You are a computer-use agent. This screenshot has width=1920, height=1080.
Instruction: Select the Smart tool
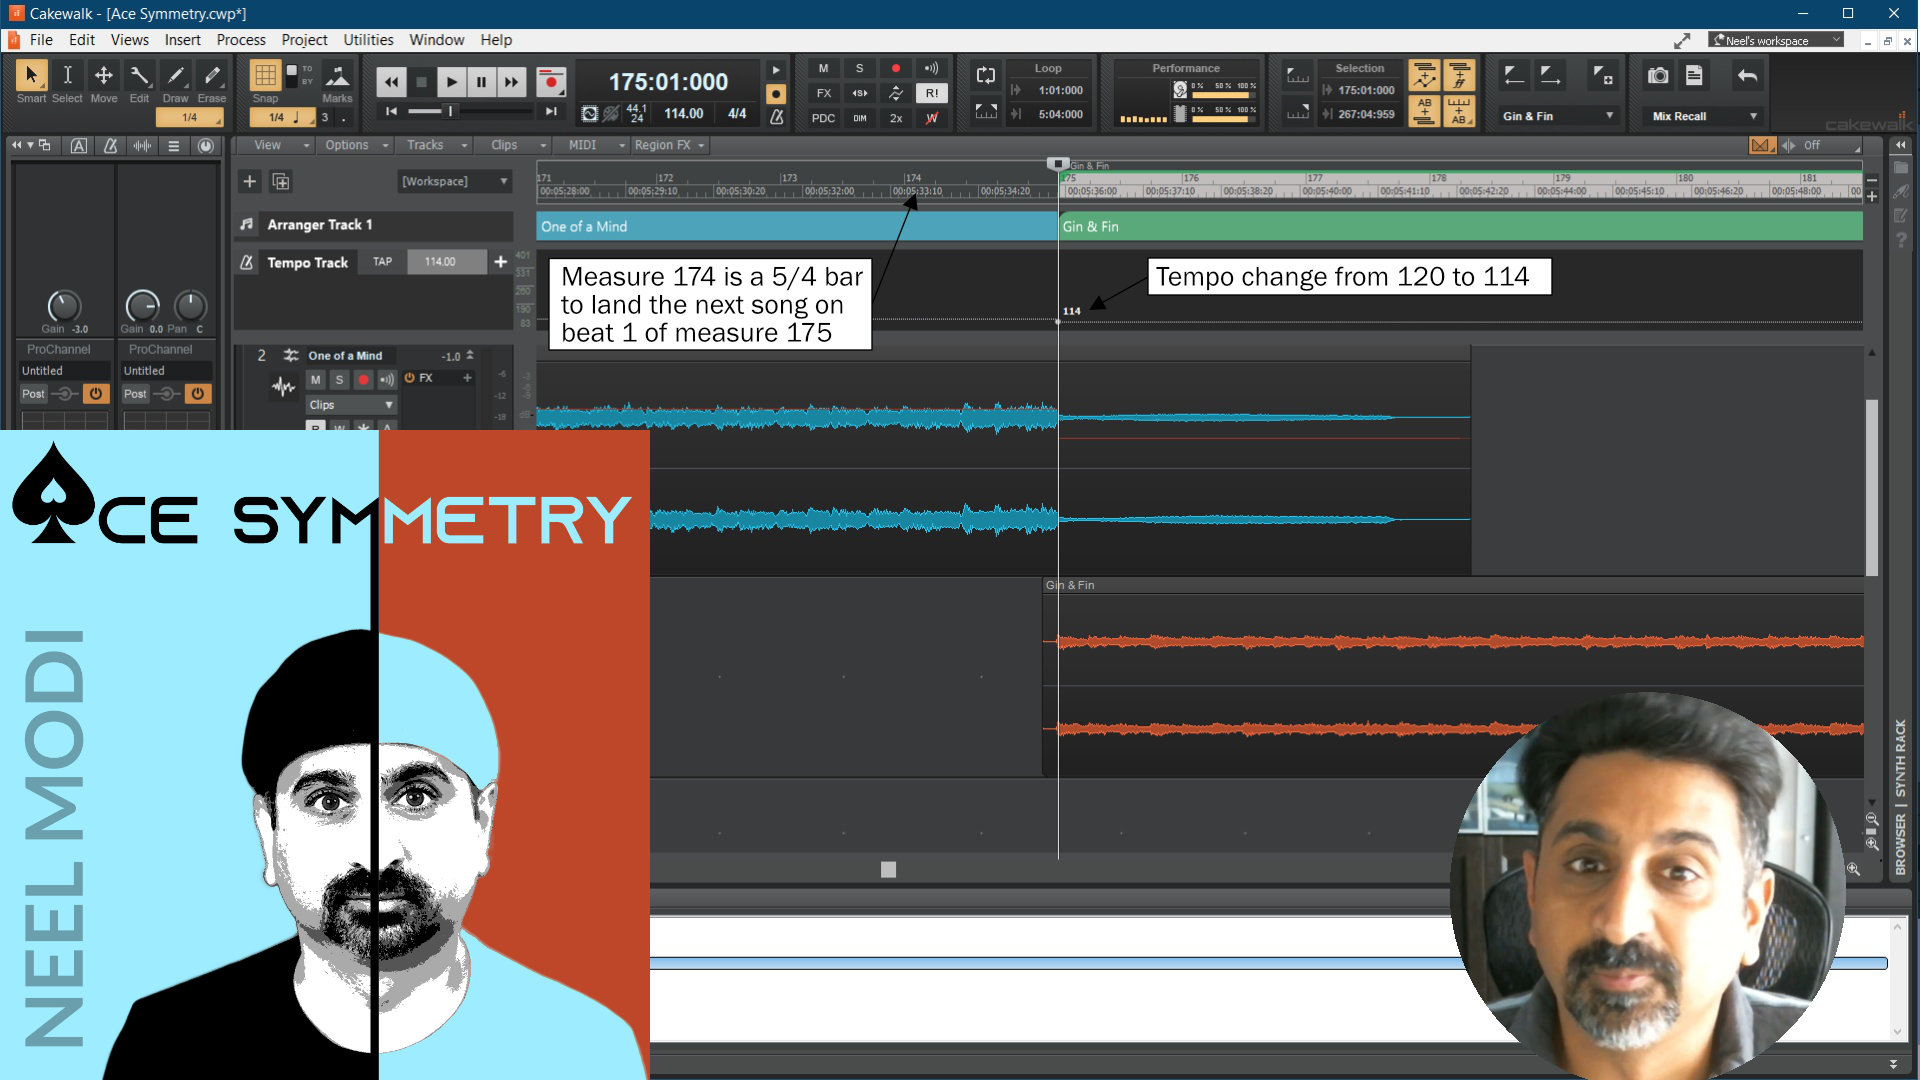coord(31,76)
